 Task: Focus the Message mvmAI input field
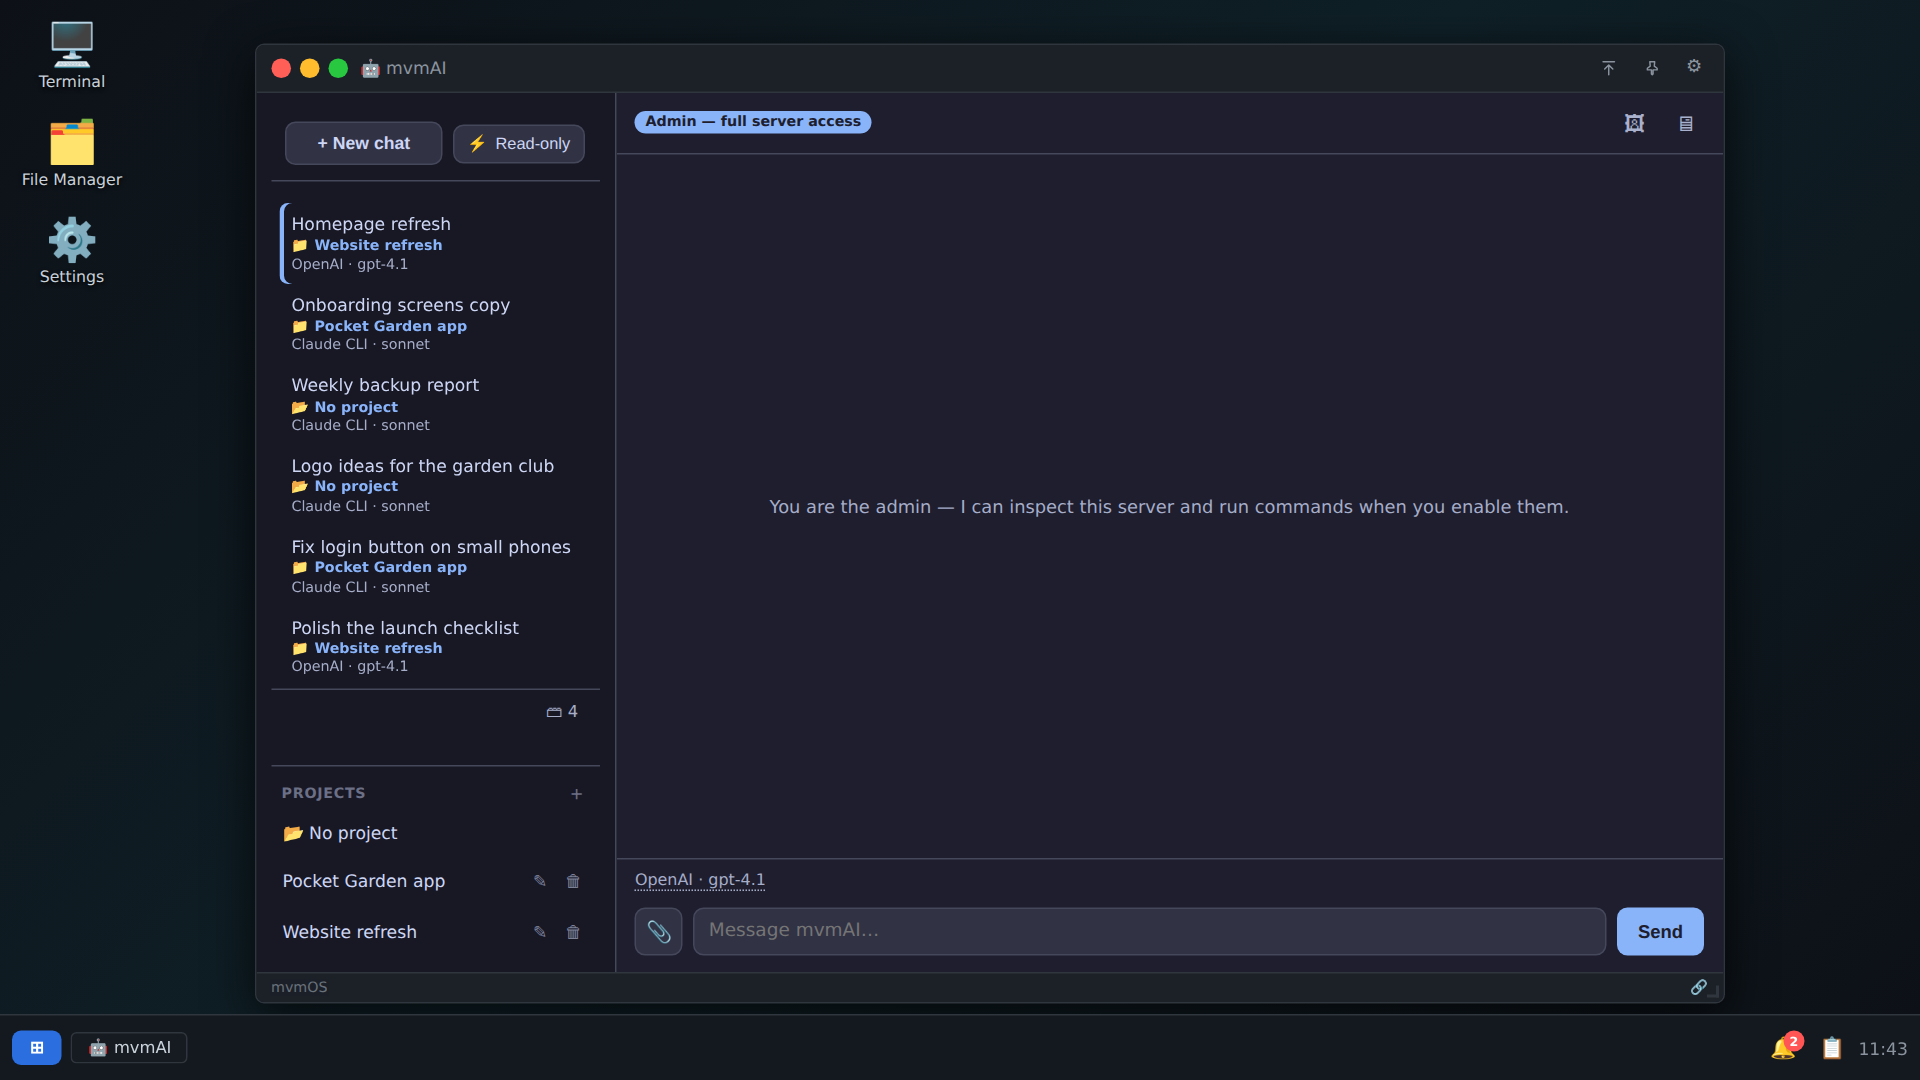1149,931
